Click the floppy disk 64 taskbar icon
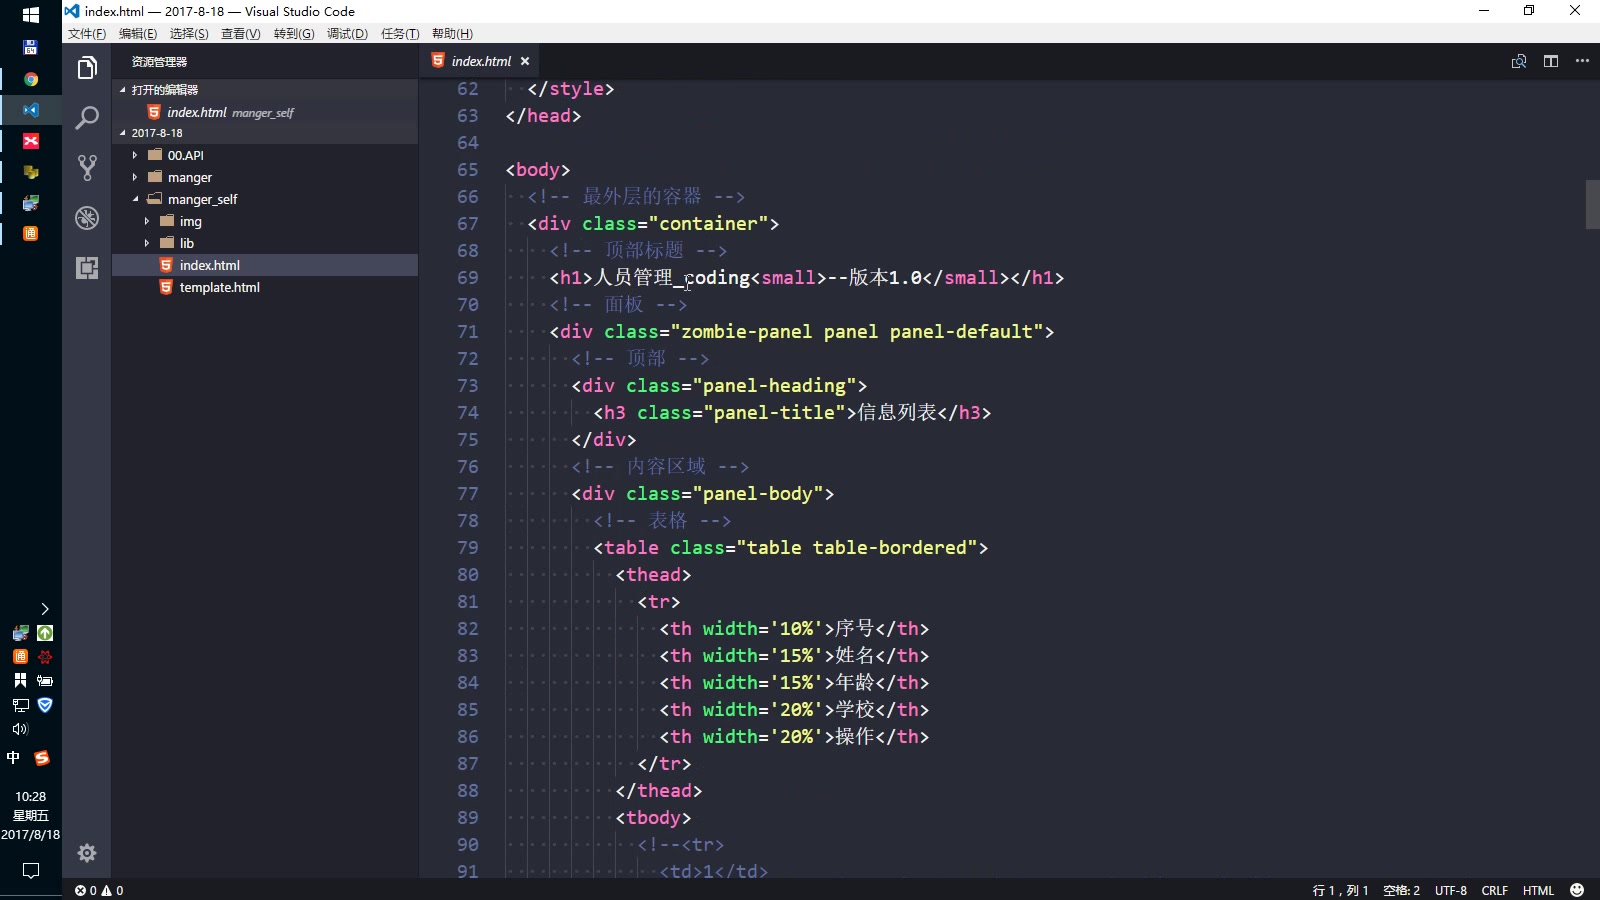Screen dimensions: 1600x900 tap(31, 47)
